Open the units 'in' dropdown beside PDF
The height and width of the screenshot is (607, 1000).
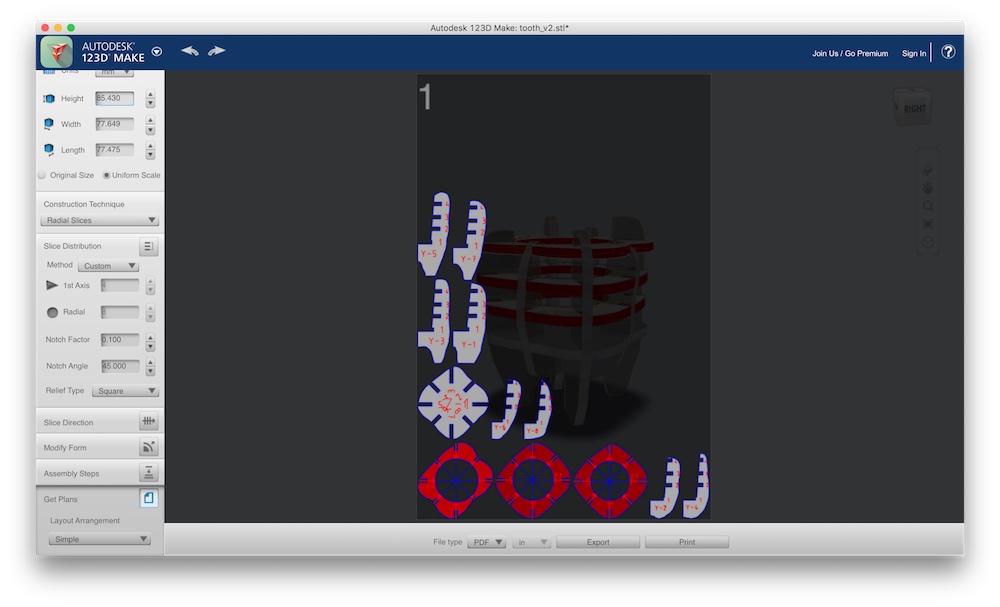pos(531,542)
